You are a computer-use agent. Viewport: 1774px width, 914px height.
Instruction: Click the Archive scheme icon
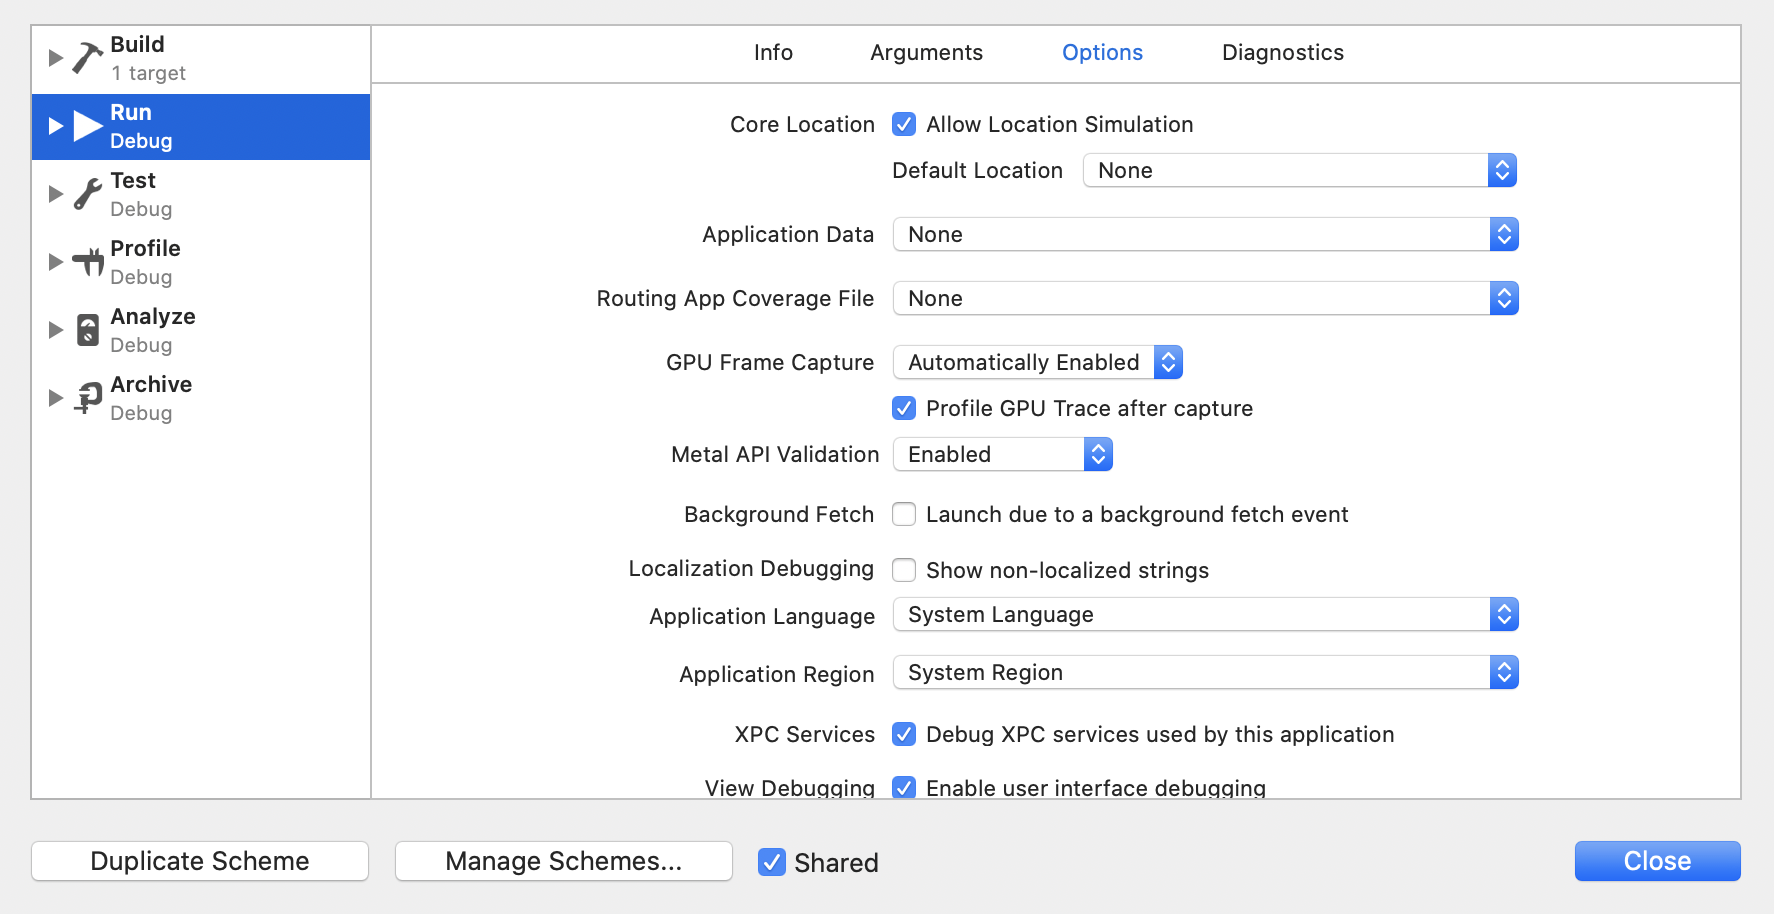(86, 397)
